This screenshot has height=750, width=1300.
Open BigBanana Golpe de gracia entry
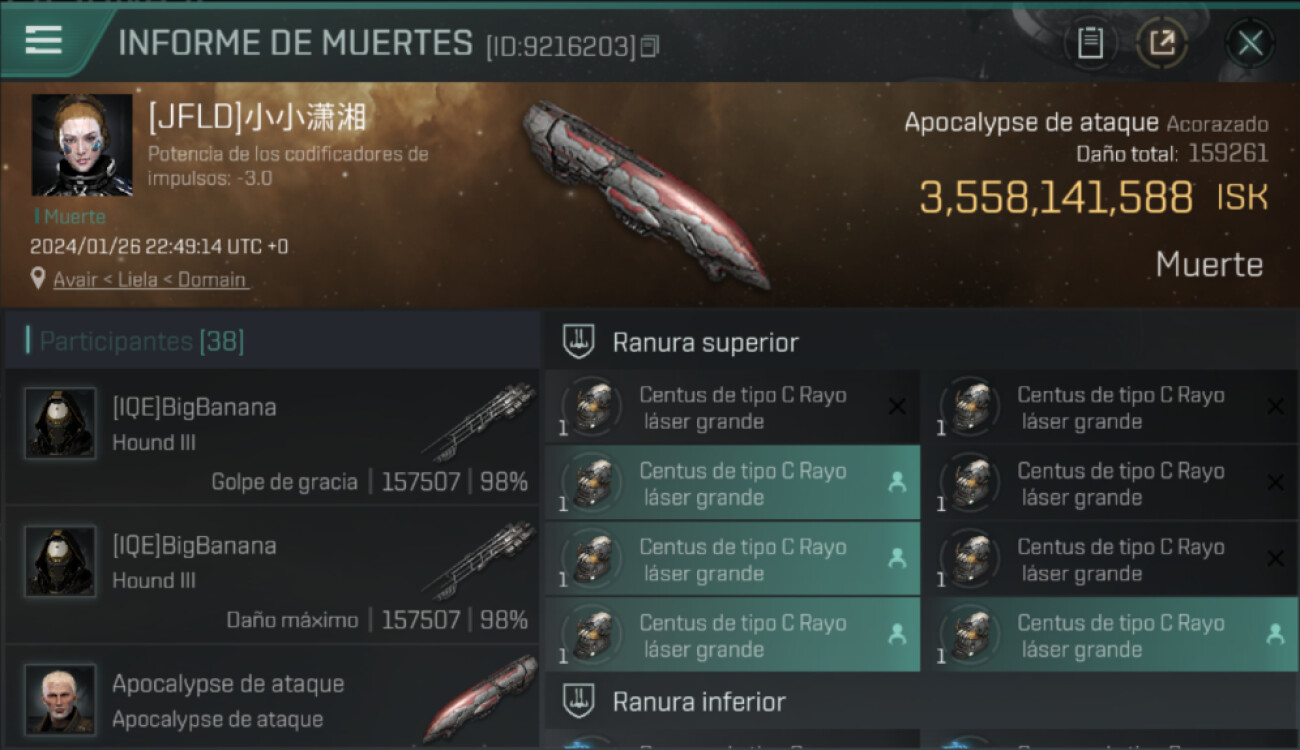(x=272, y=436)
